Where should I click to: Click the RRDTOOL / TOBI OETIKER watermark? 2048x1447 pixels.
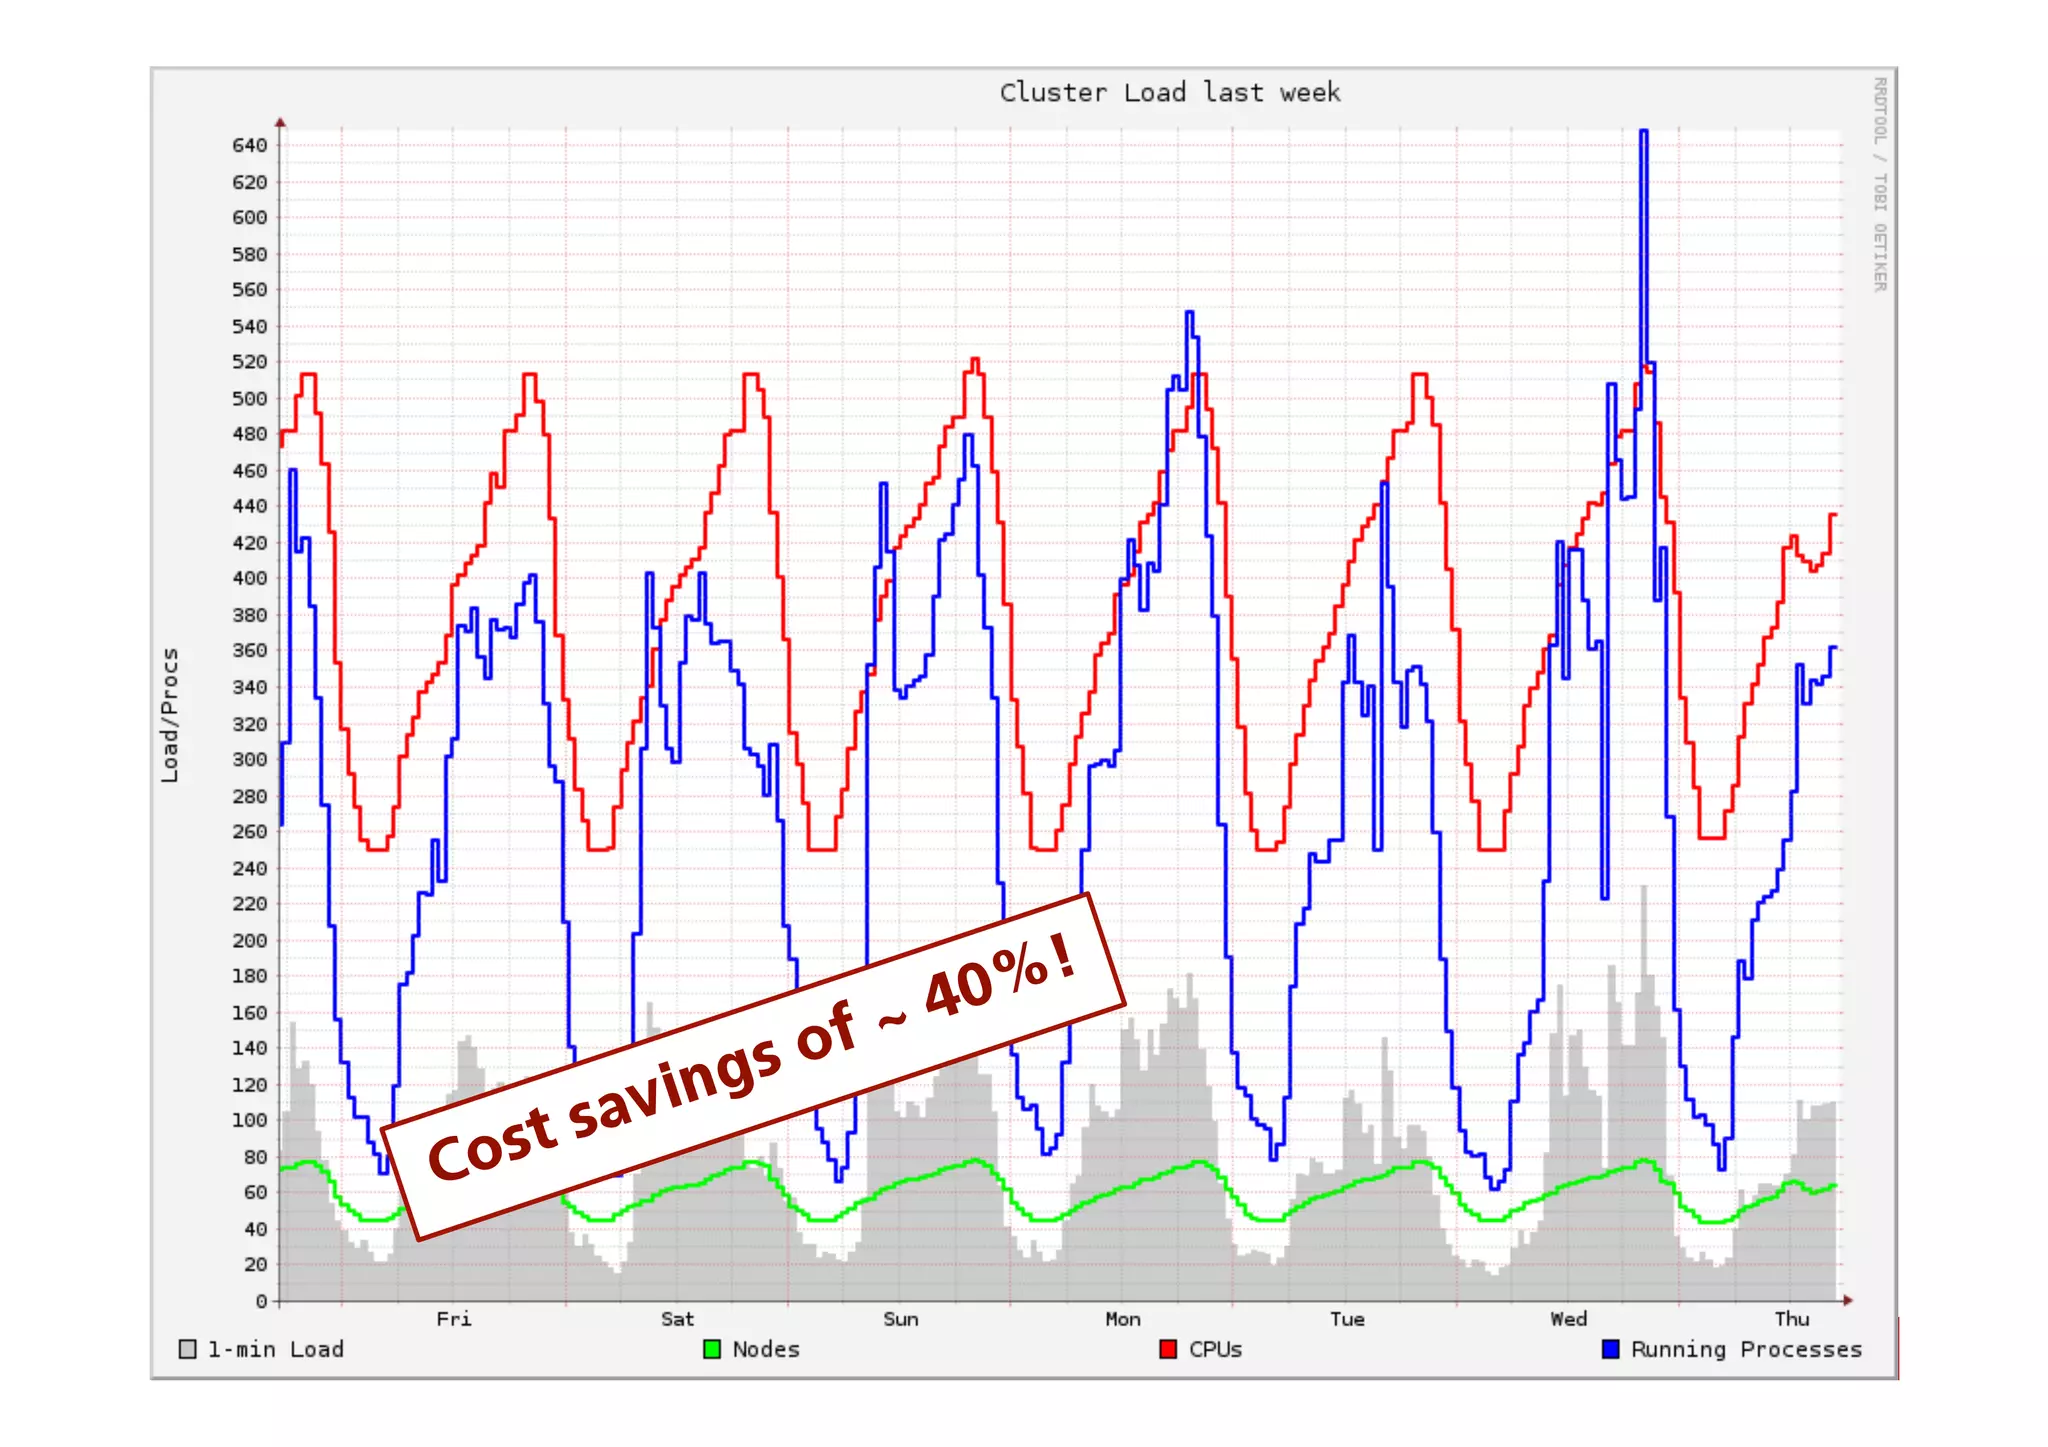pos(1879,184)
